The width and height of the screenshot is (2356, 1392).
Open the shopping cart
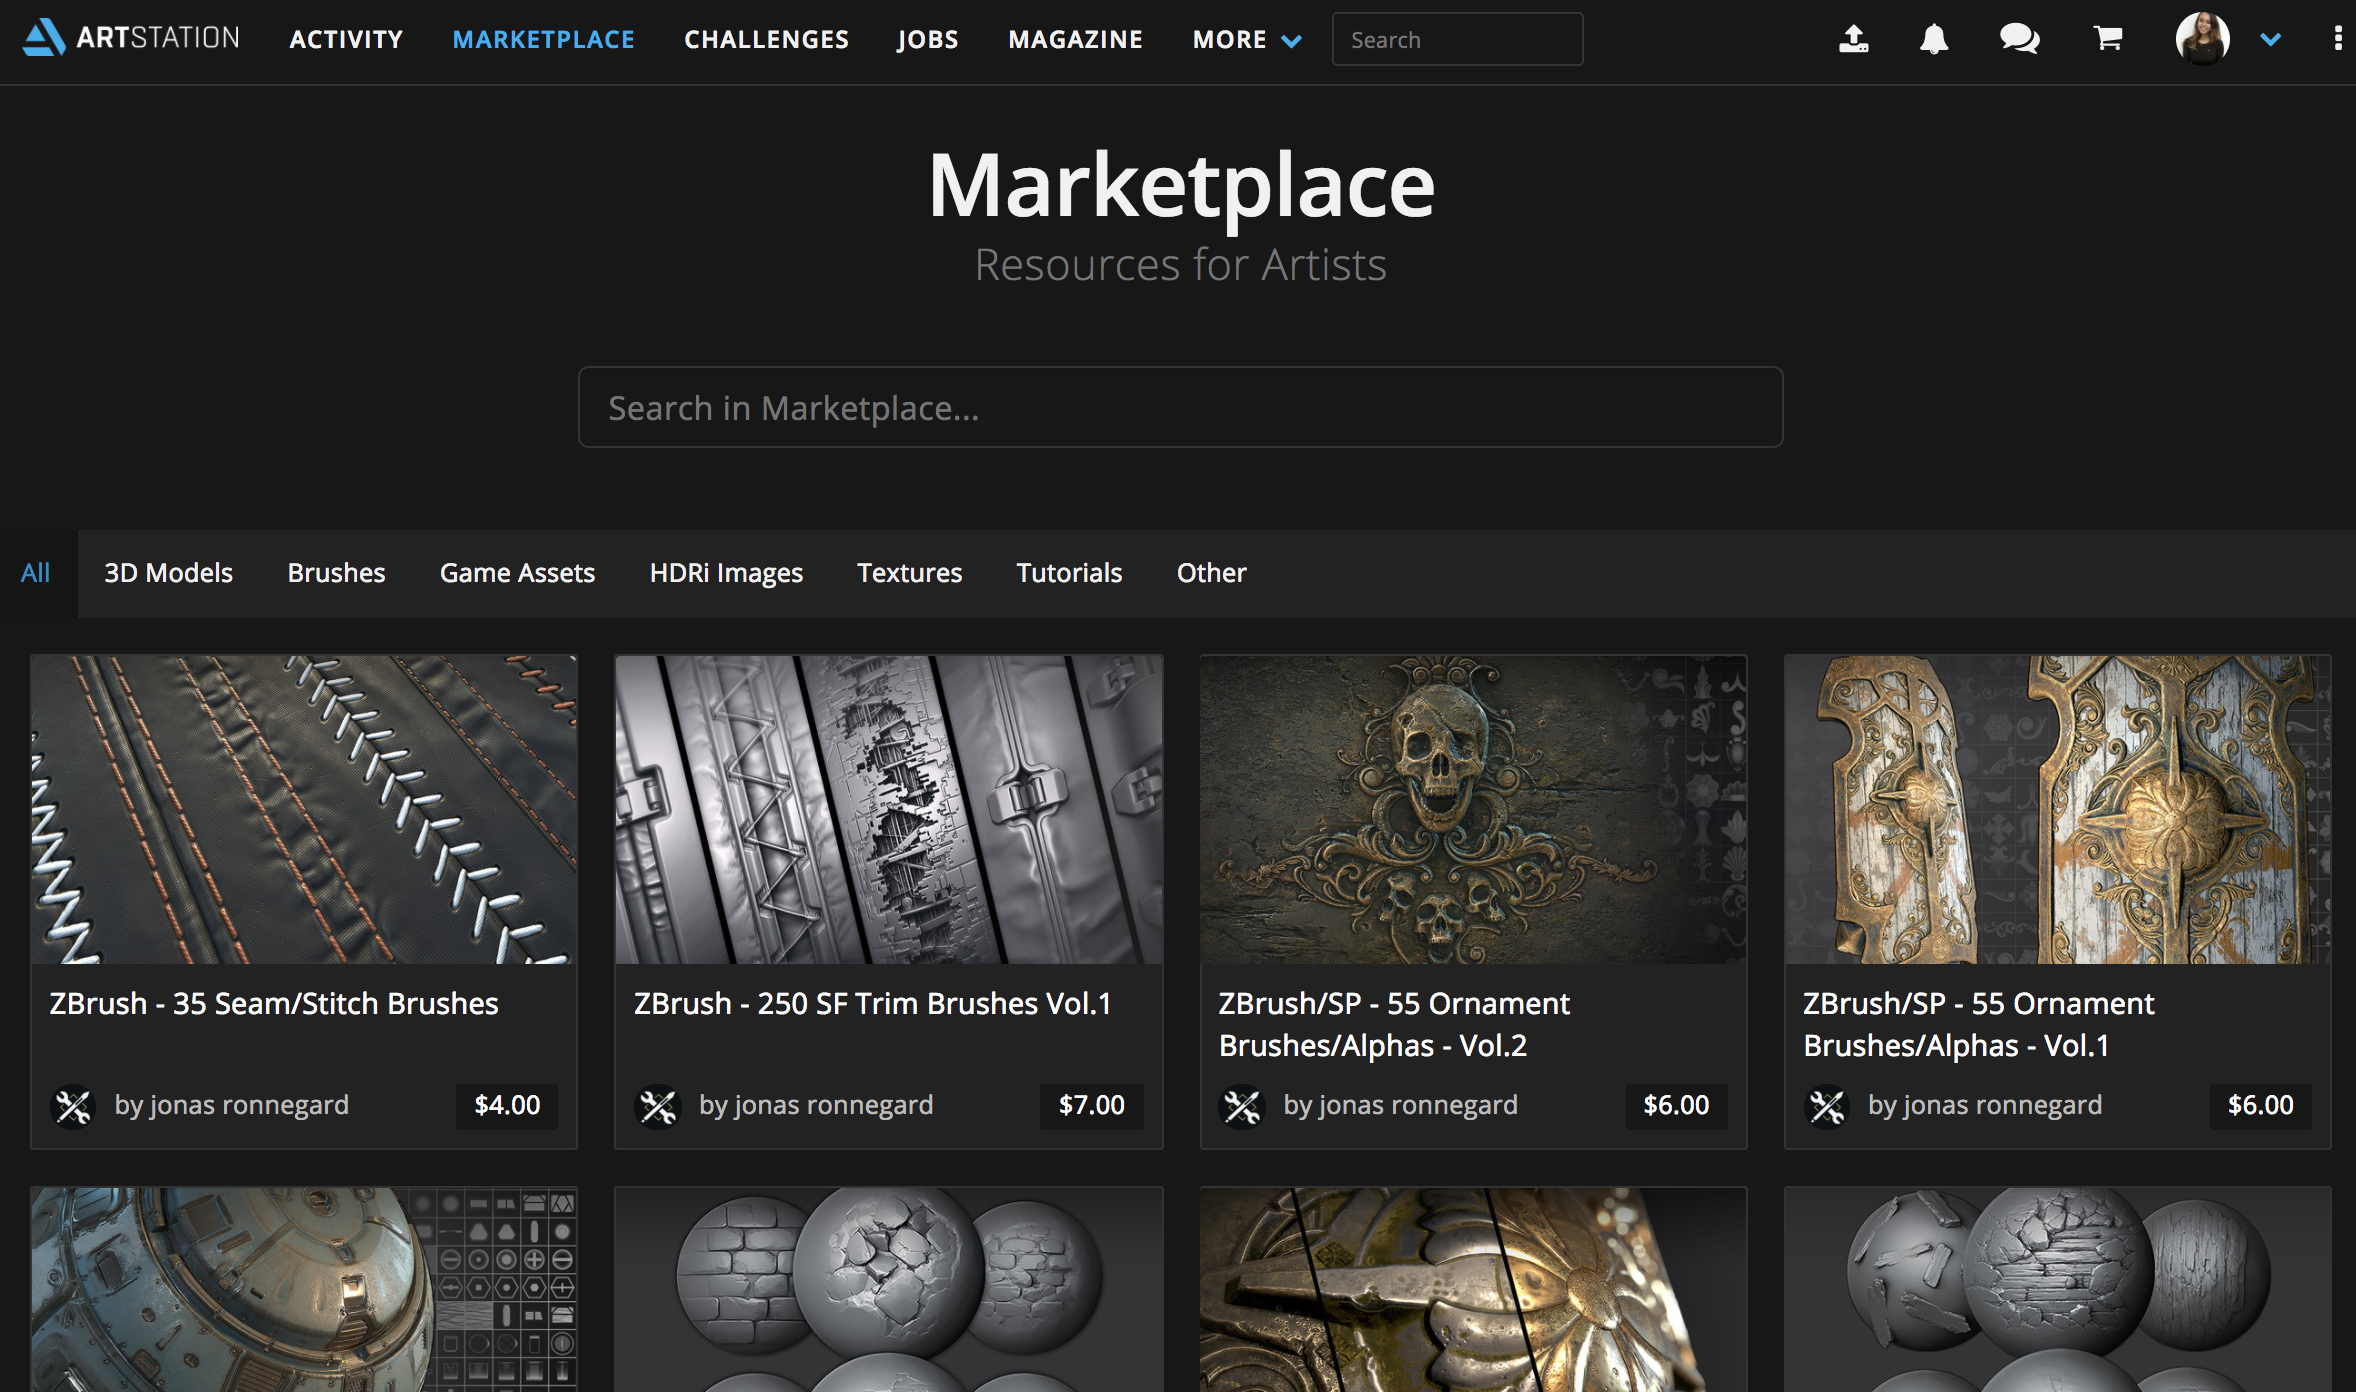tap(2108, 39)
